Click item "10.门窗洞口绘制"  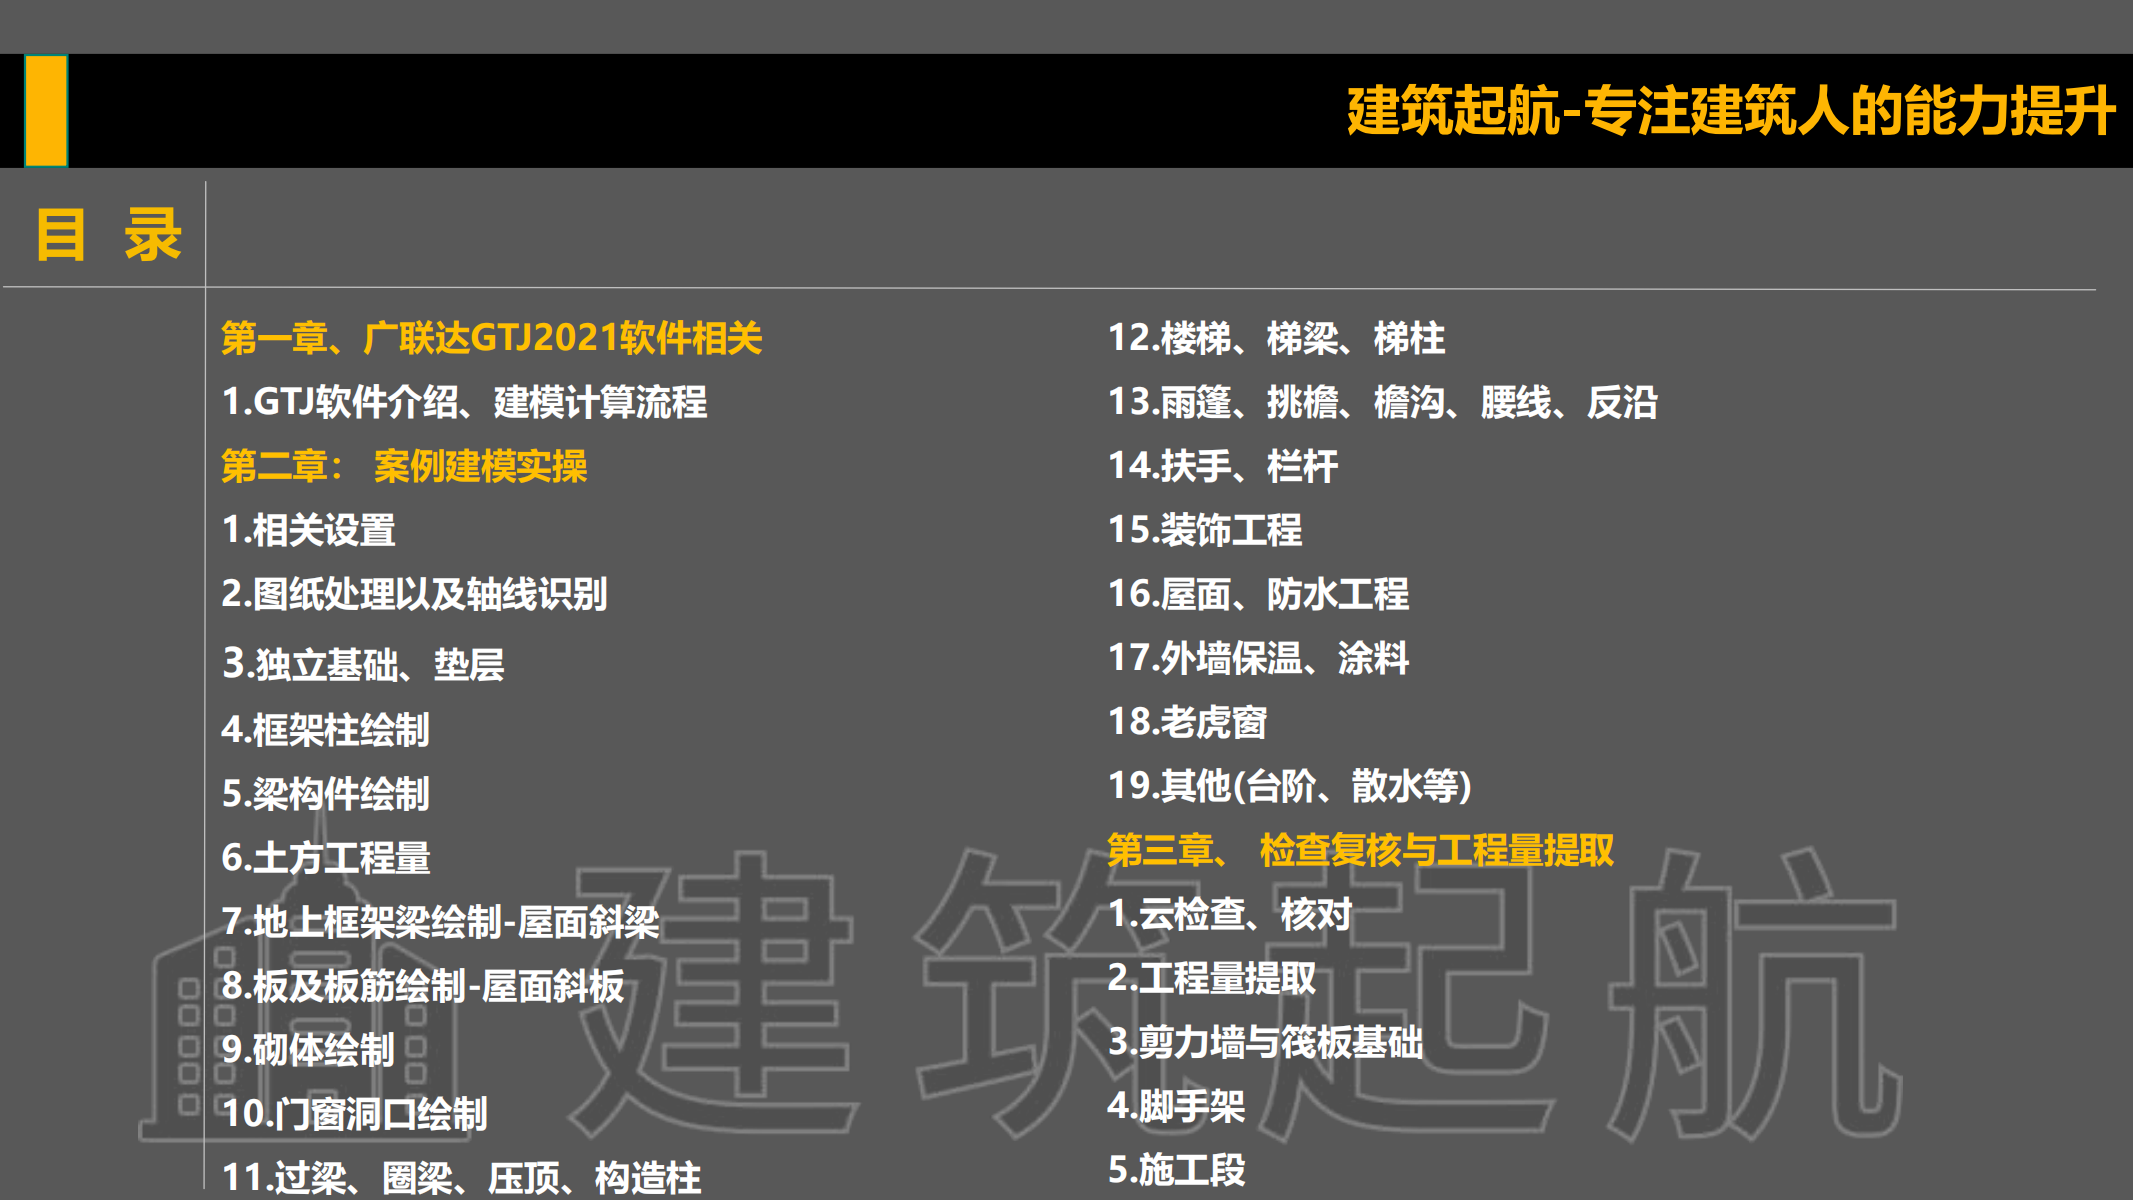(354, 1114)
